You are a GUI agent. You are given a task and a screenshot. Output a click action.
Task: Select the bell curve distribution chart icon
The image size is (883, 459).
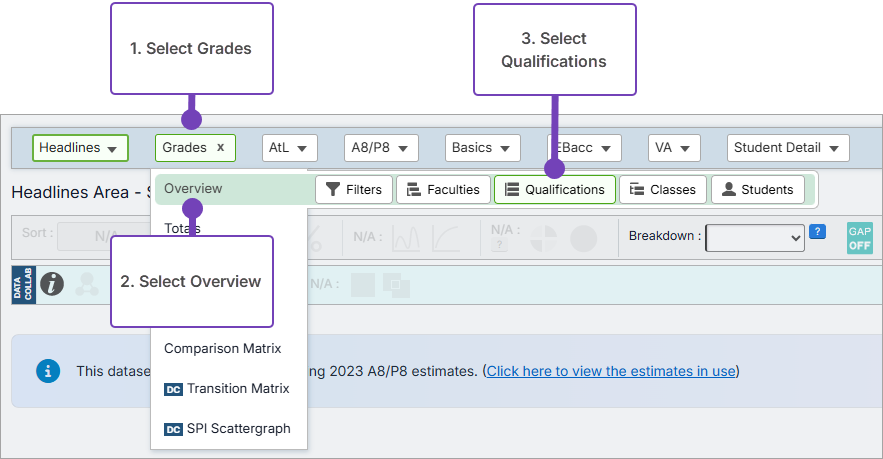(x=406, y=238)
